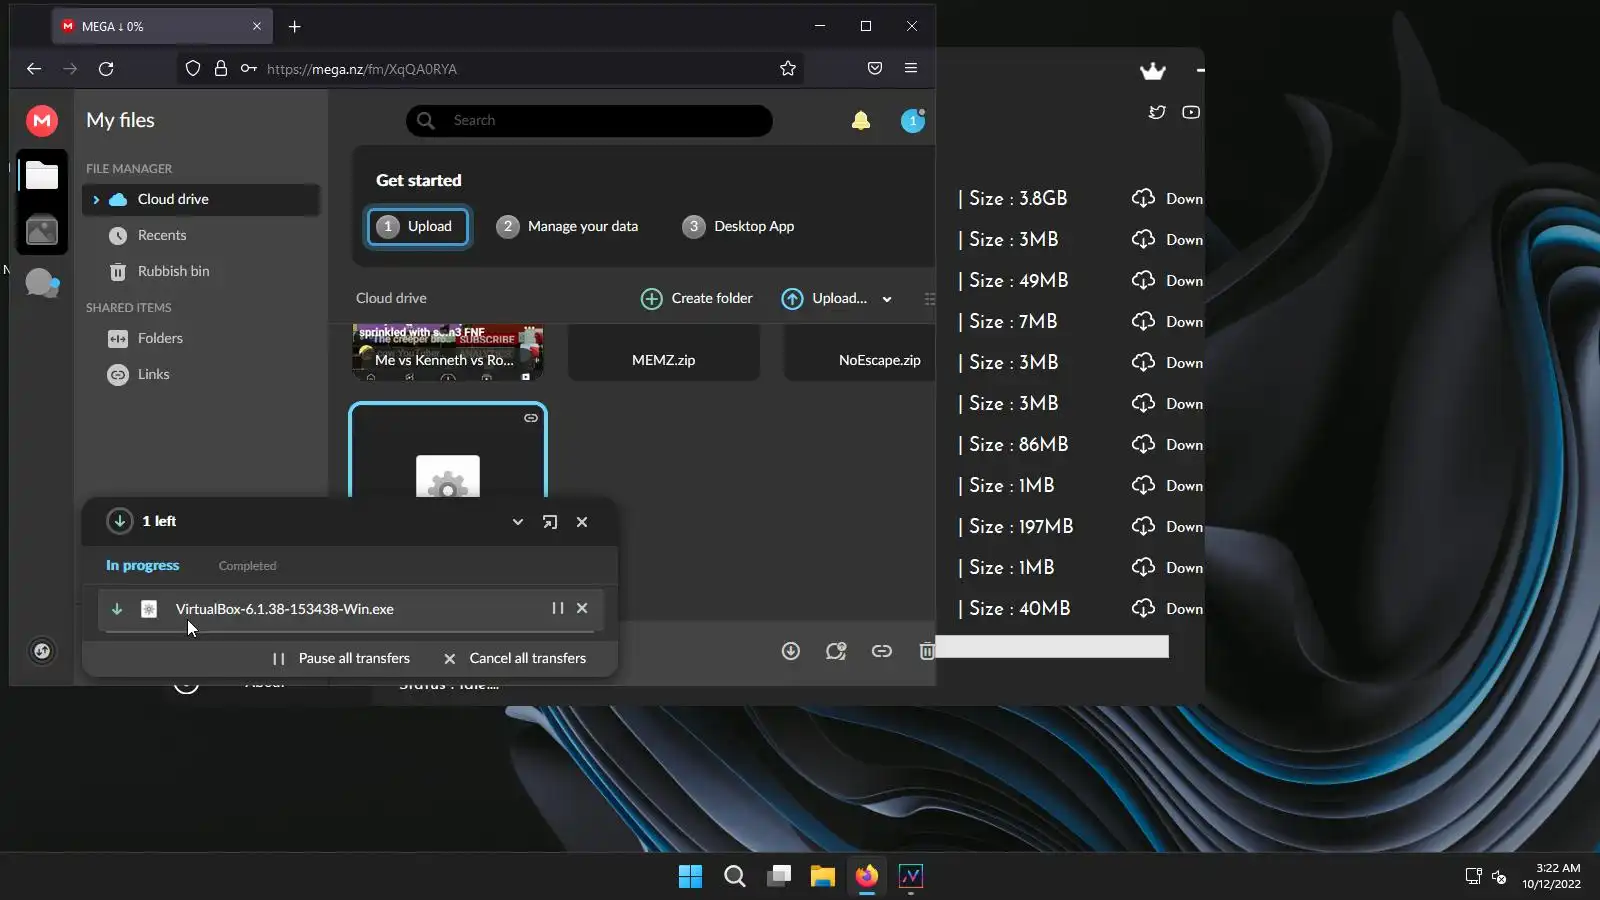Switch to the In progress transfers tab
The height and width of the screenshot is (900, 1600).
click(x=143, y=566)
